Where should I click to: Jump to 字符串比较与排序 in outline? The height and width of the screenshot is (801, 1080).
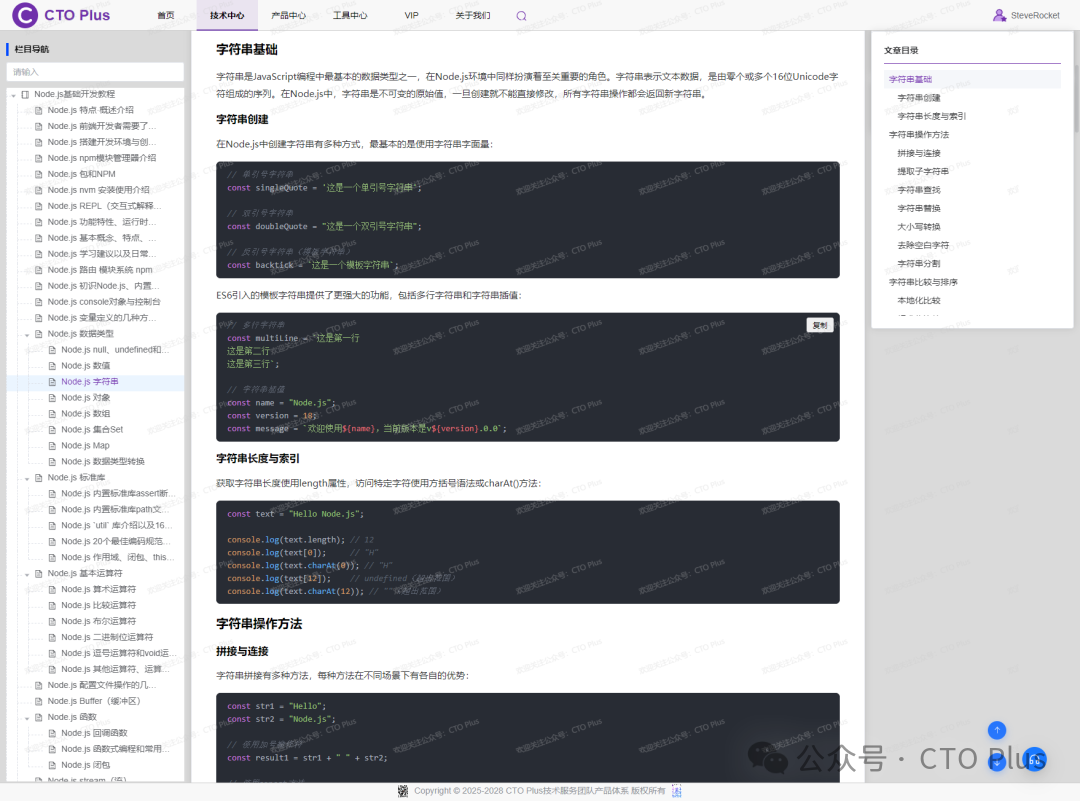(923, 282)
